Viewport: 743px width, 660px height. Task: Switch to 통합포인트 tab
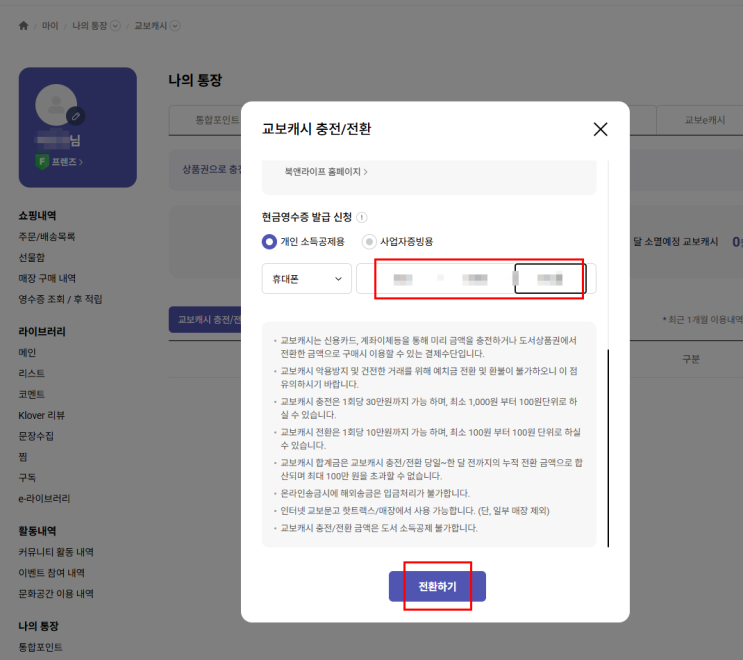(x=217, y=120)
